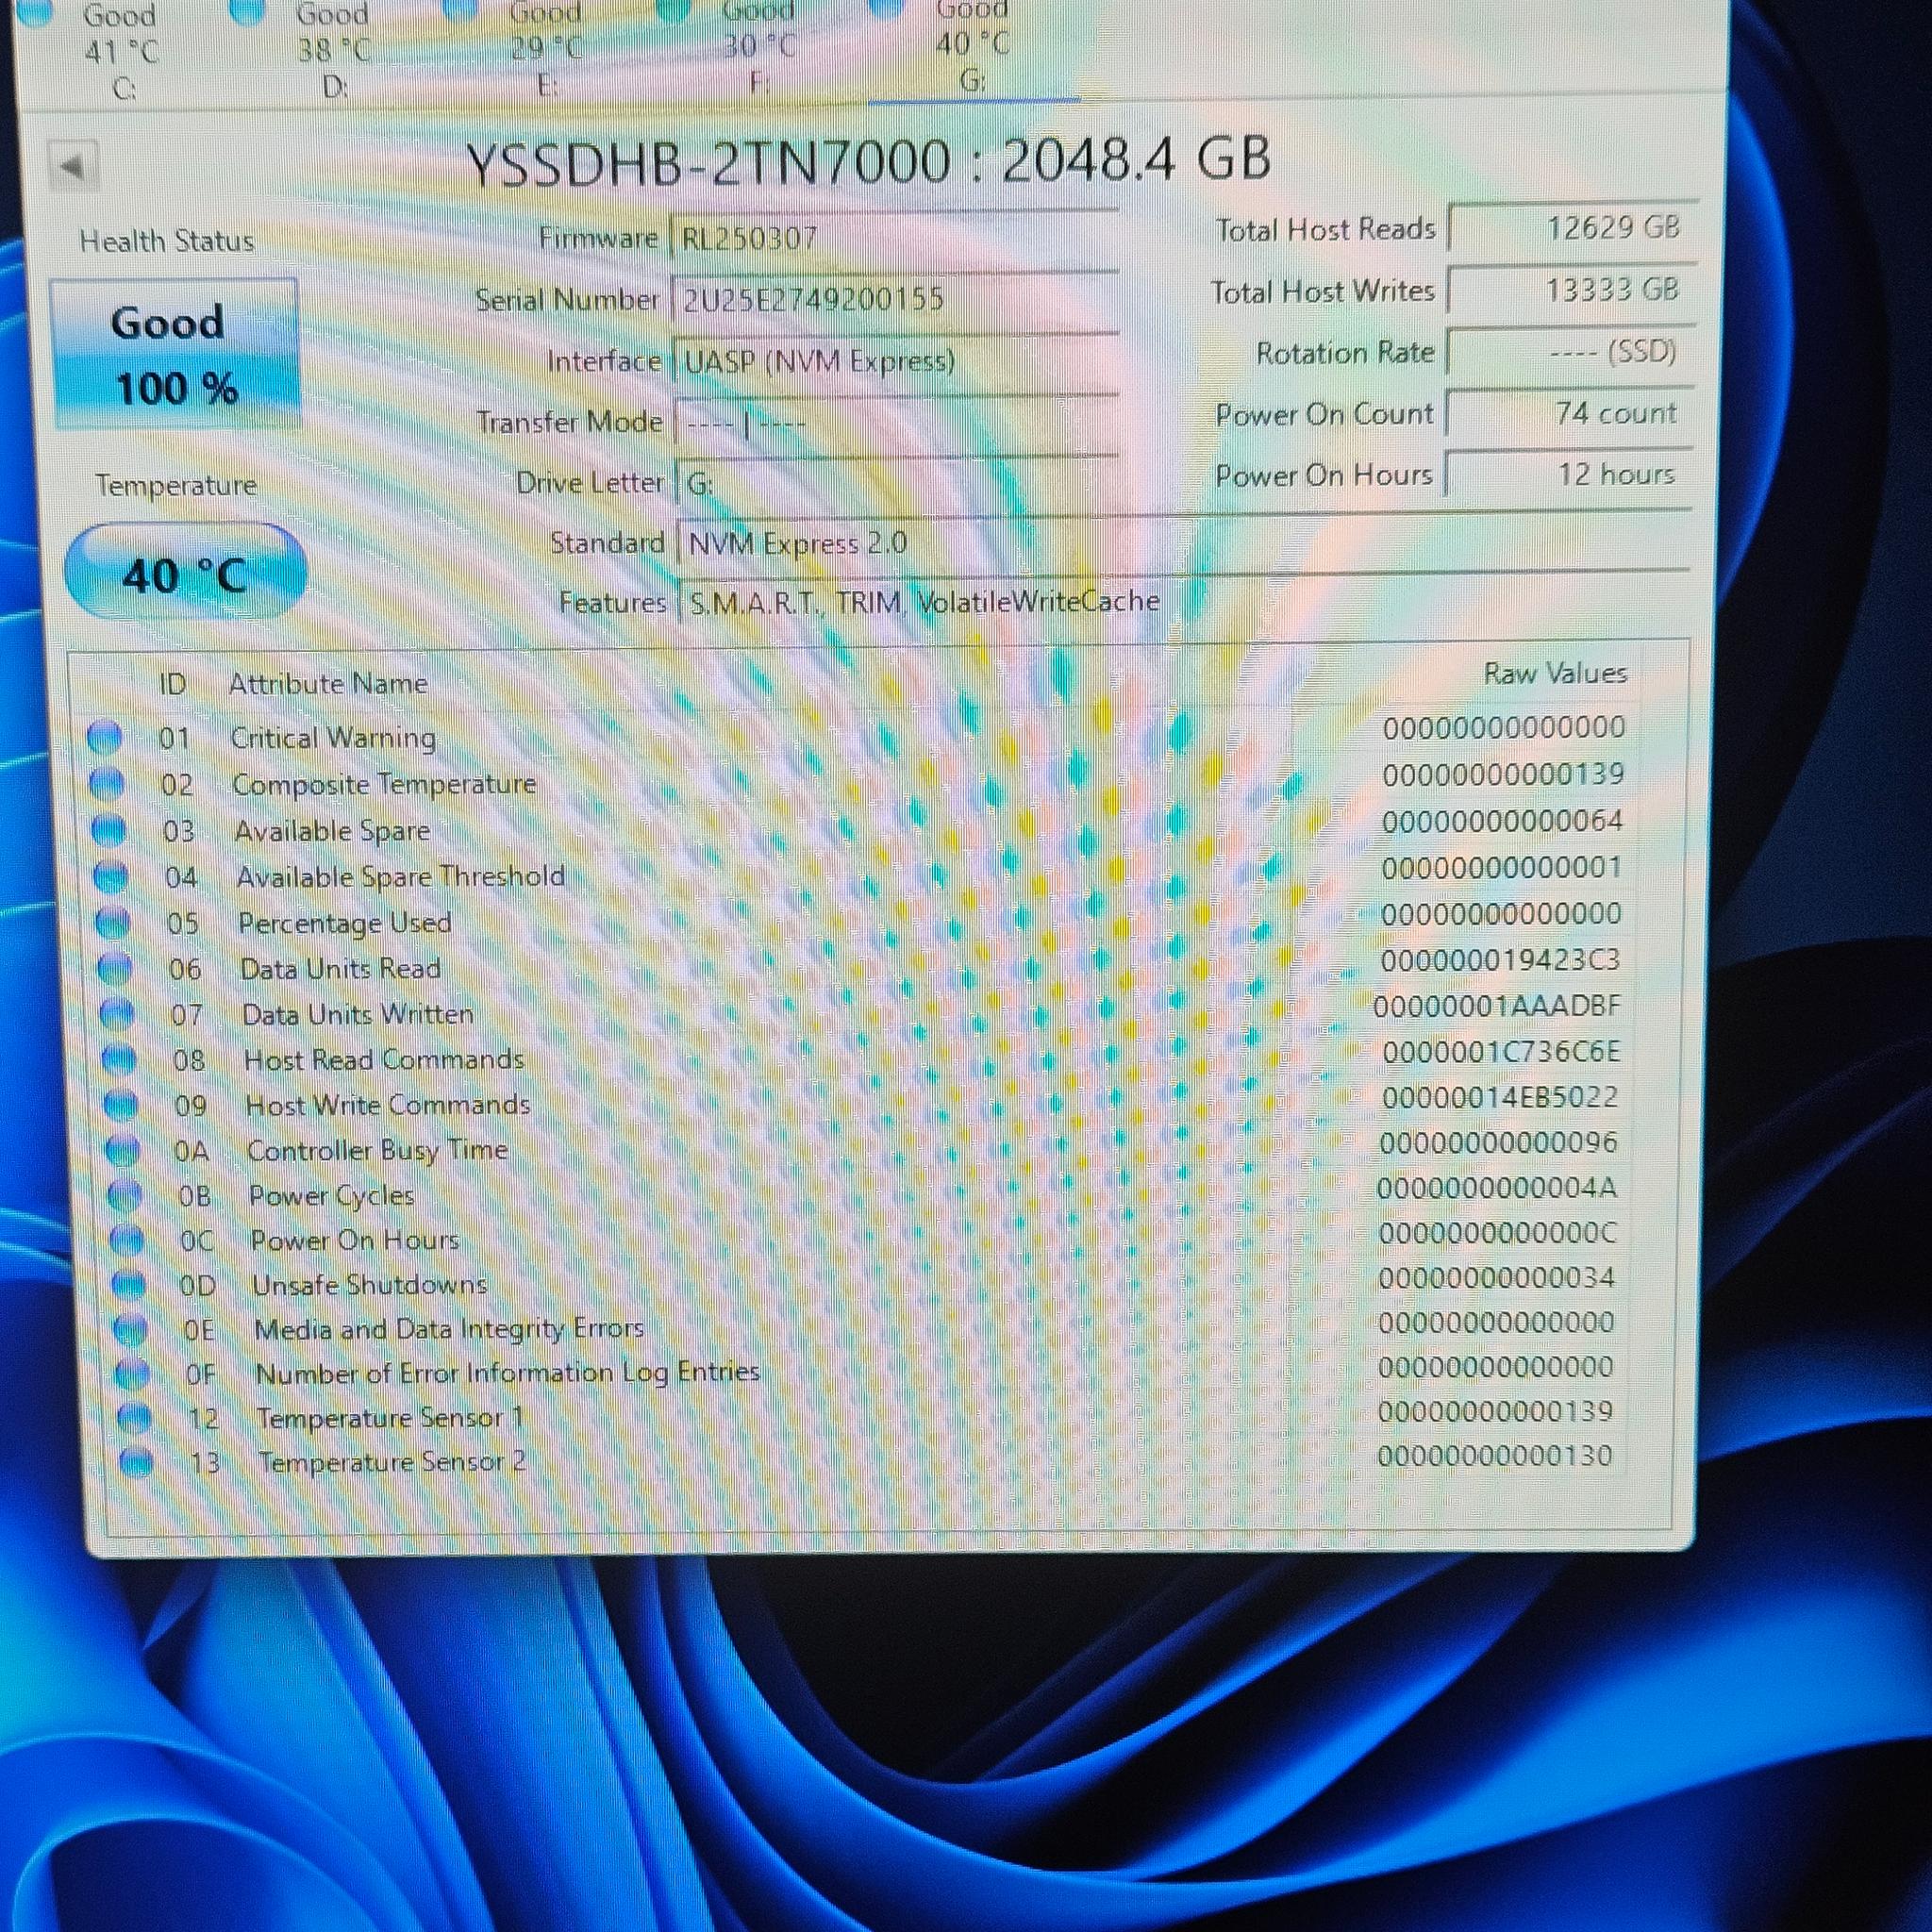Click the drive title YSSDHB-2TN7000 : 2048.4 GB

click(869, 161)
